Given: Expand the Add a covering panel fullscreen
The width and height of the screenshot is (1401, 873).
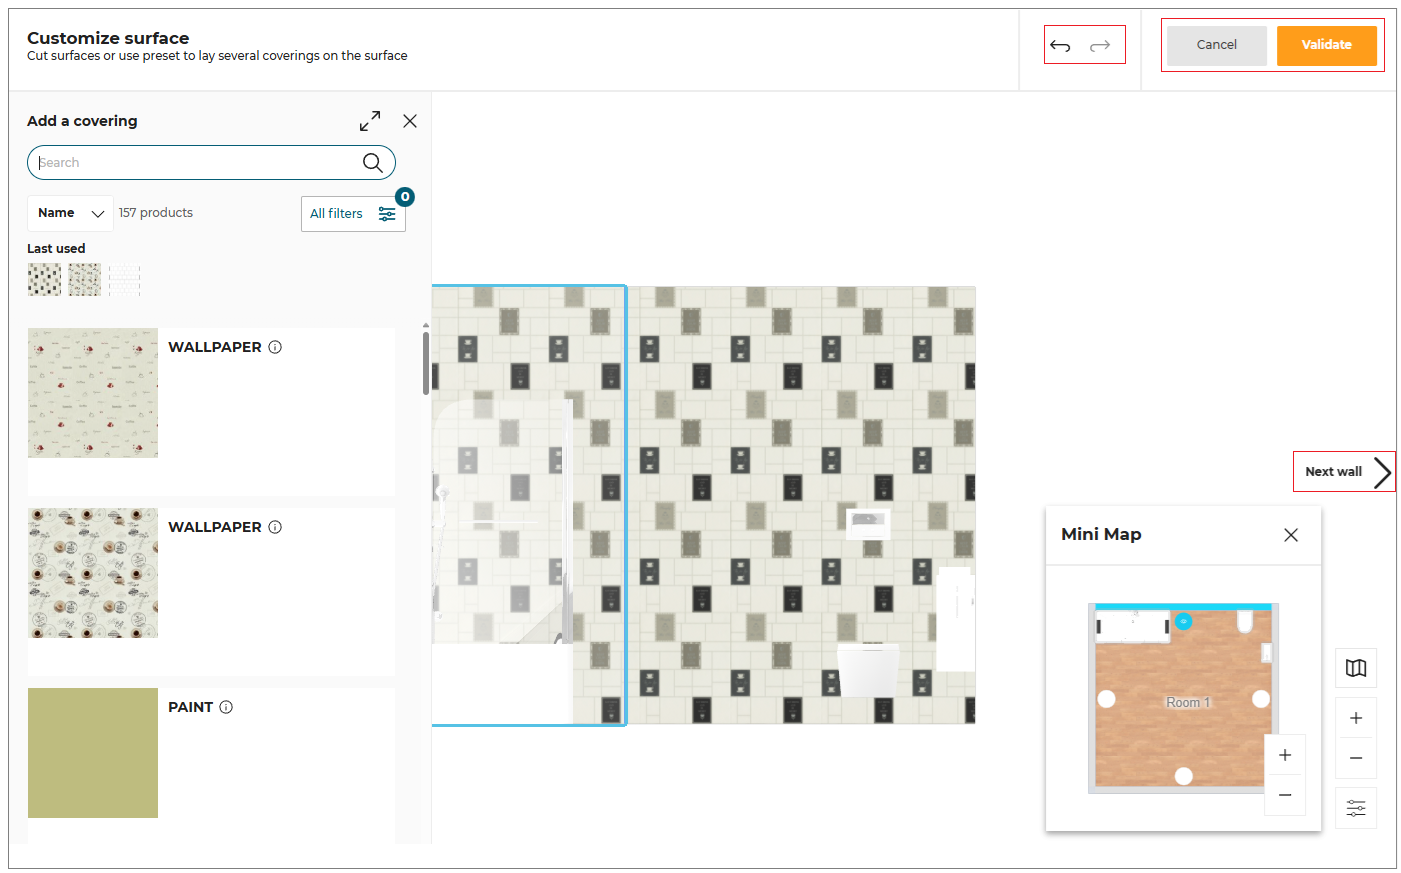Looking at the screenshot, I should [x=369, y=120].
